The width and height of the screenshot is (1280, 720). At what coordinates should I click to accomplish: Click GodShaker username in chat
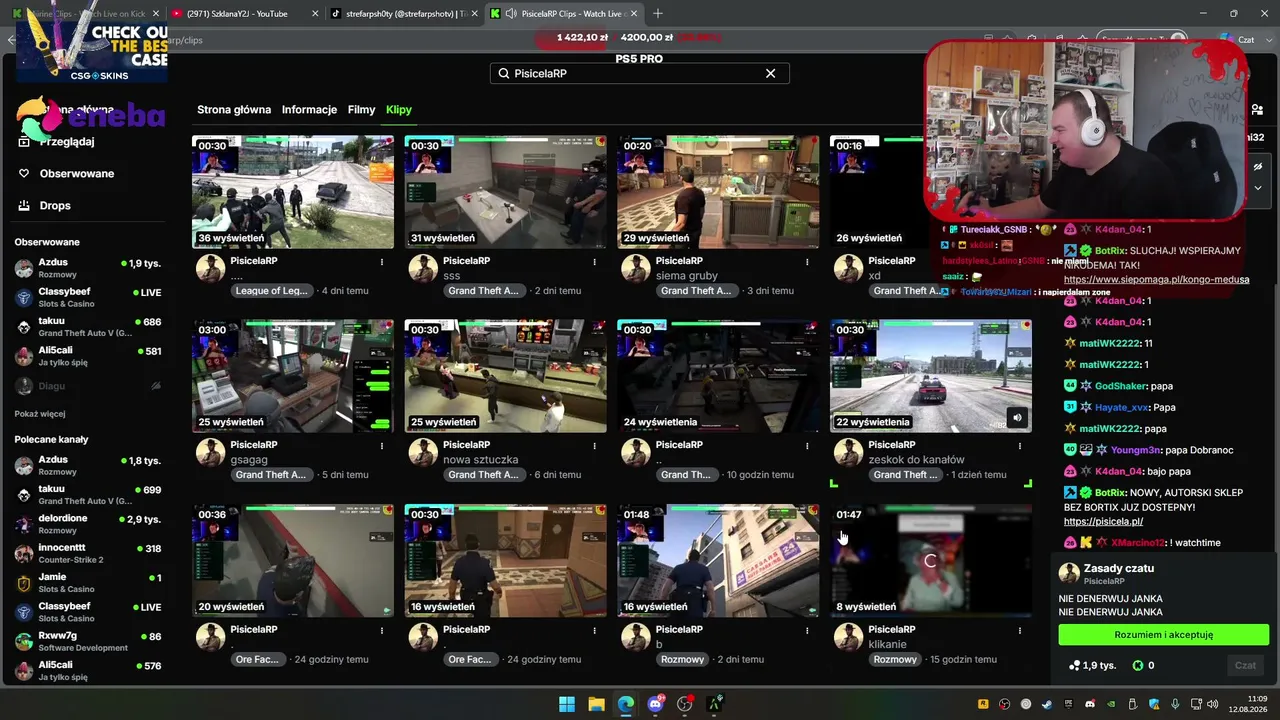coord(1120,386)
